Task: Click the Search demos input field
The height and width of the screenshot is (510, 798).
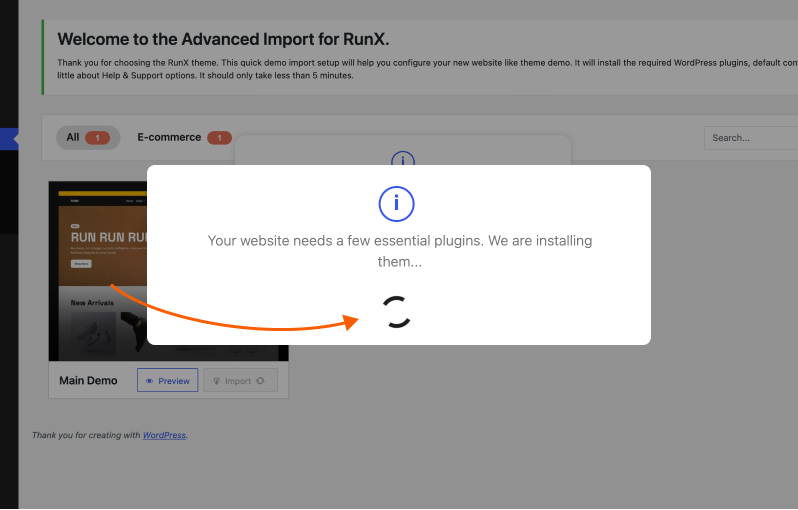Action: coord(751,138)
